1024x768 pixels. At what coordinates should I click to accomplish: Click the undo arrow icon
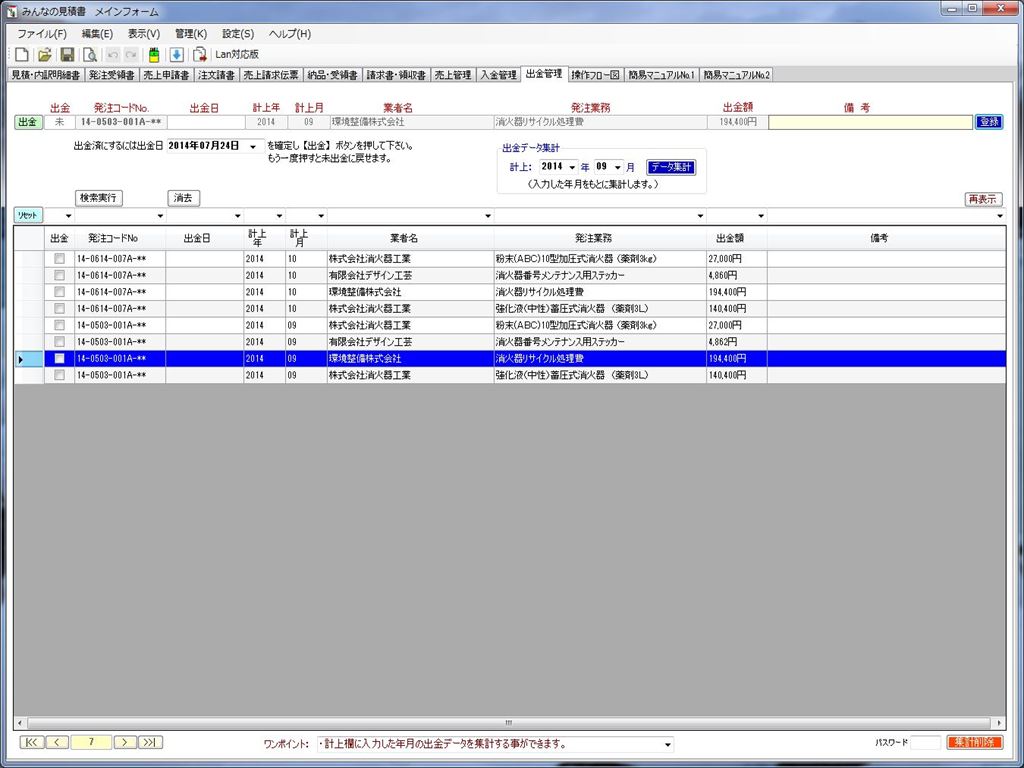pyautogui.click(x=113, y=55)
